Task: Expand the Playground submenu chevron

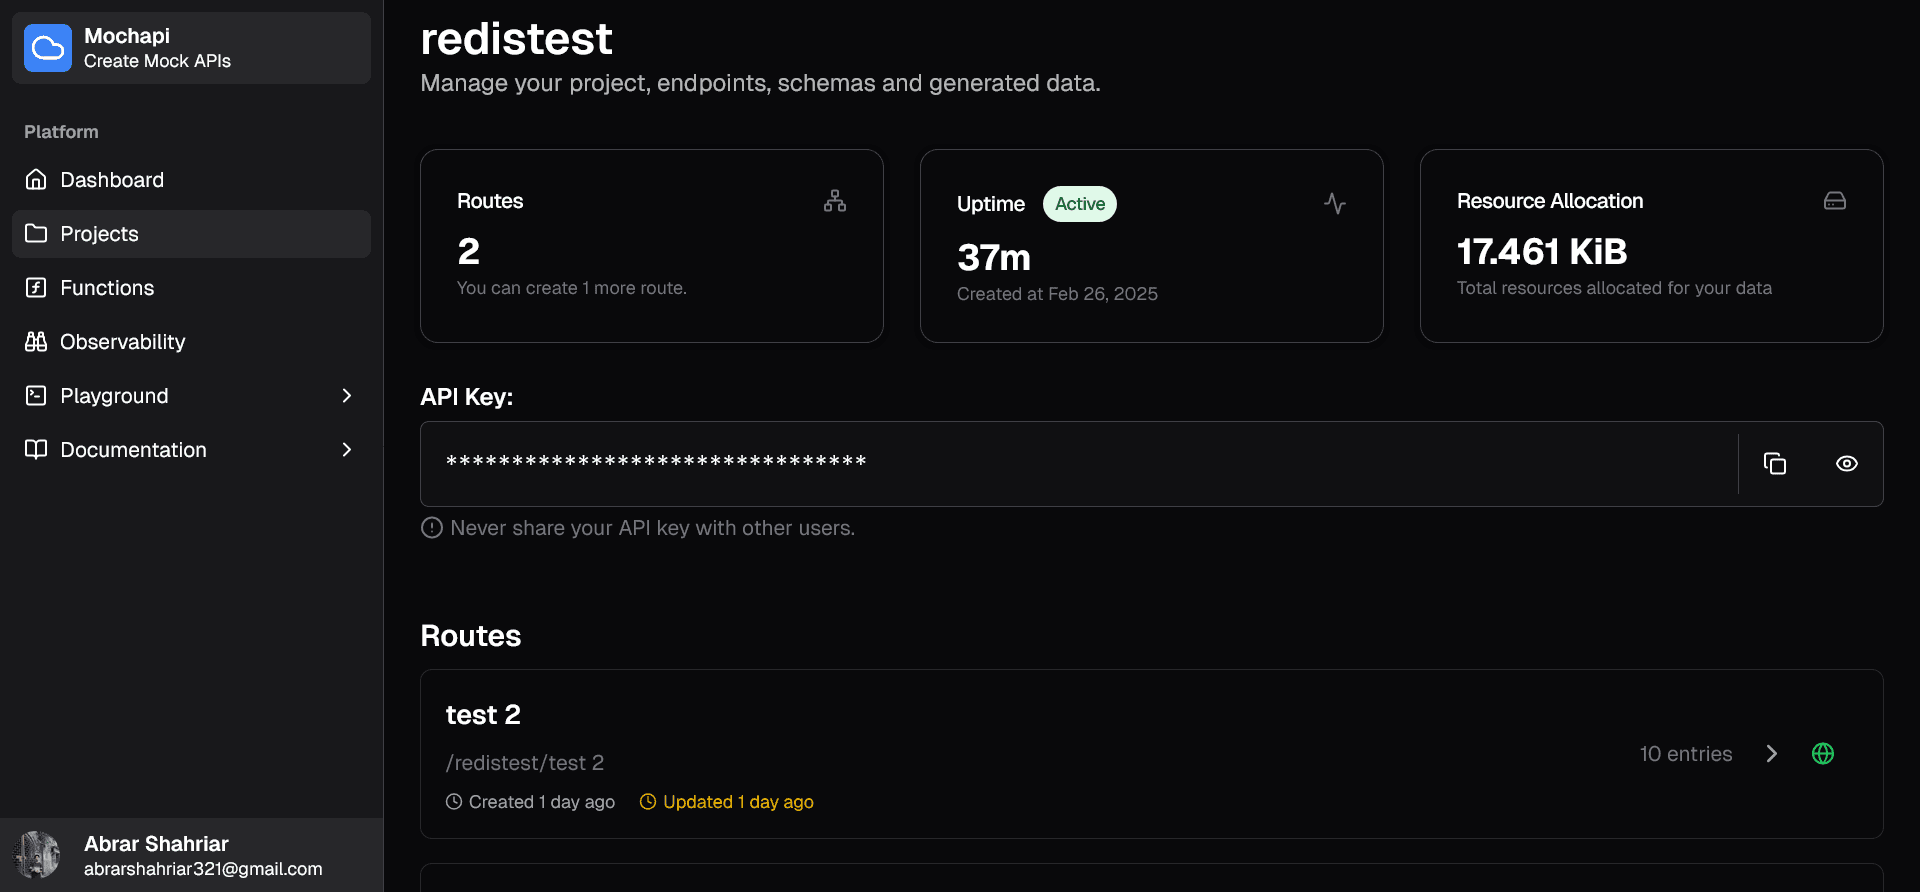Action: tap(347, 396)
